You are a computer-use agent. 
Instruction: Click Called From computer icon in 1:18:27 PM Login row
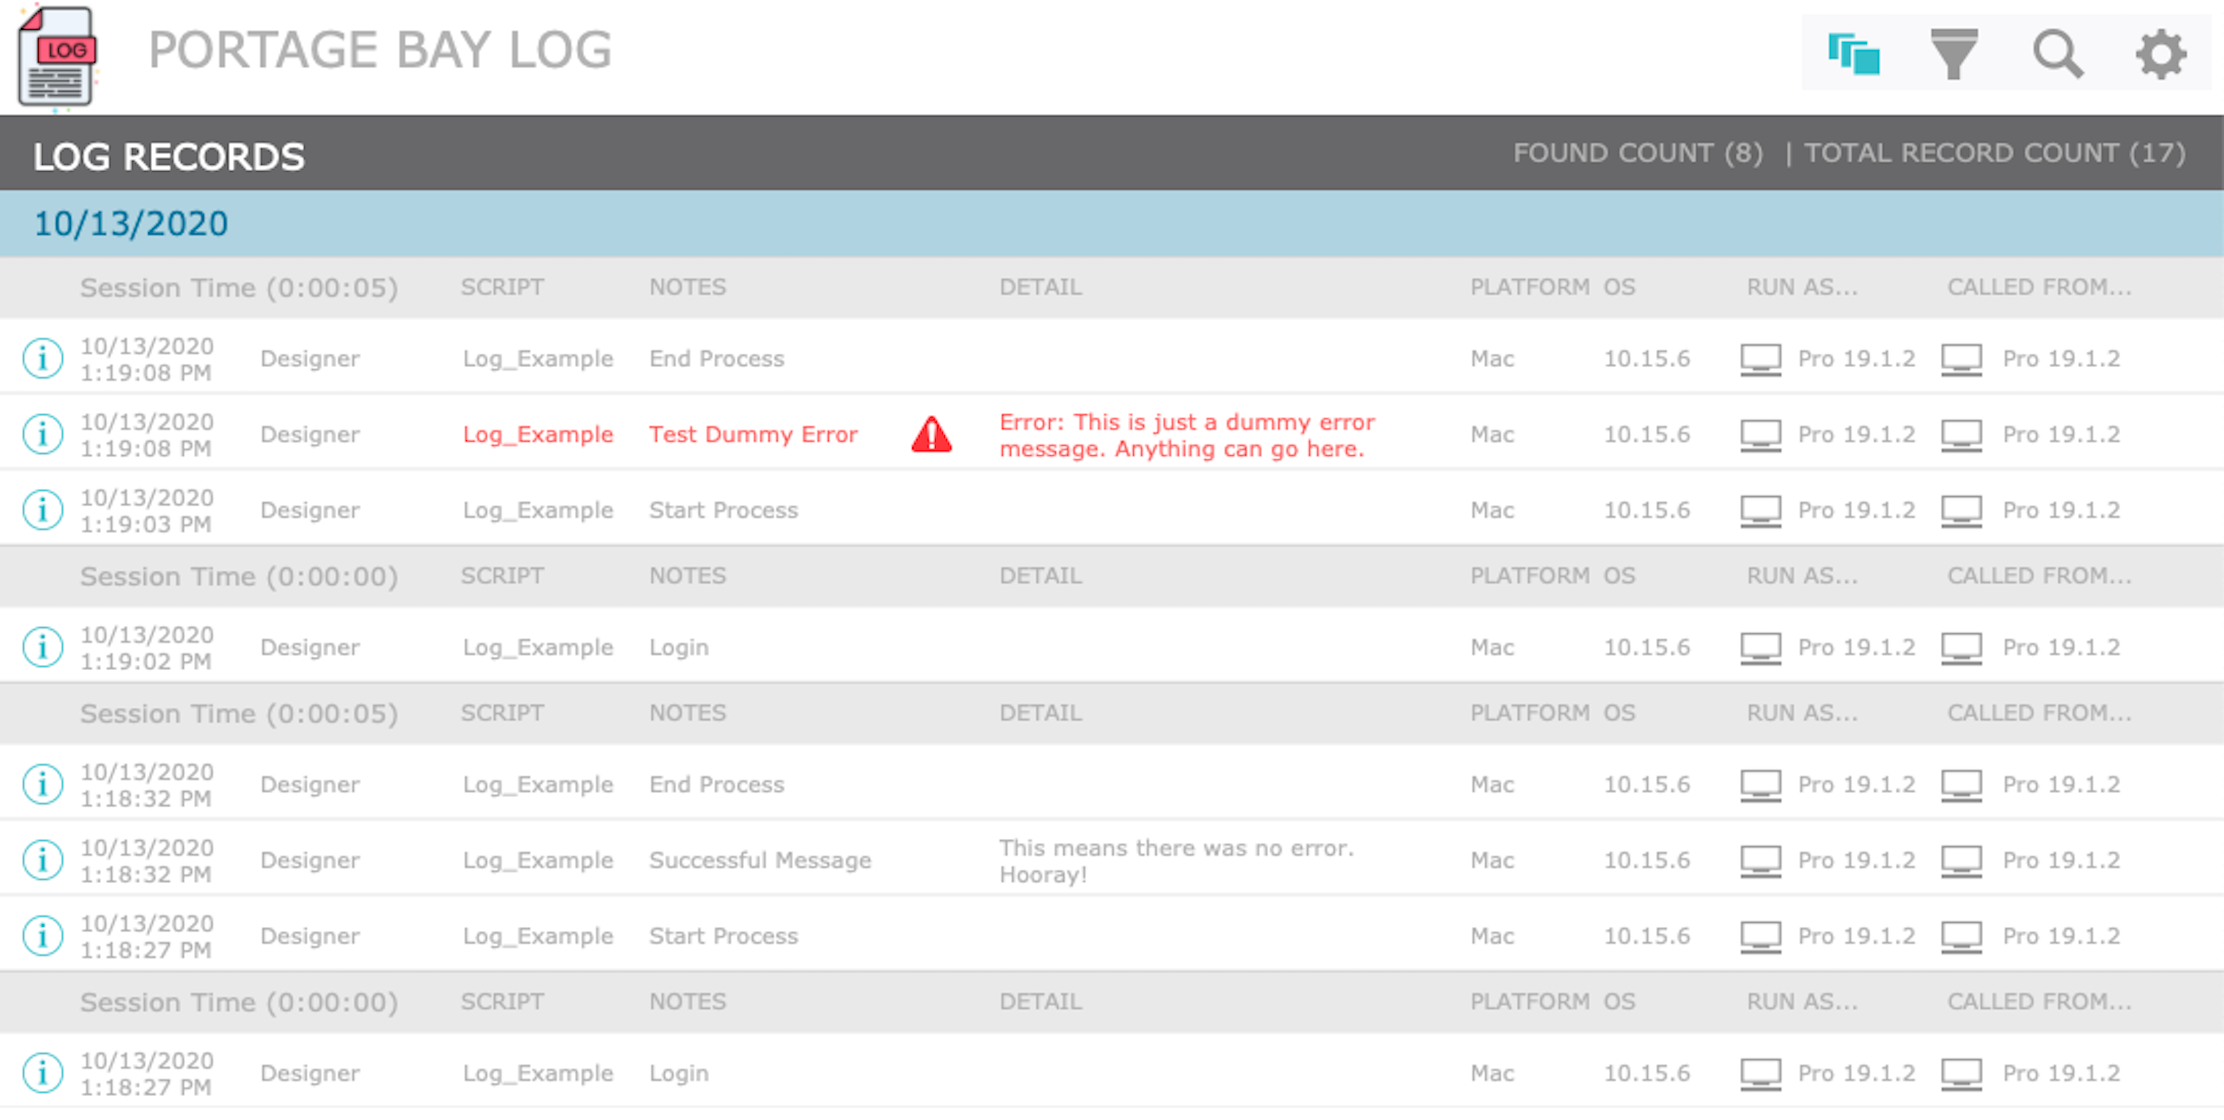pos(1962,1075)
